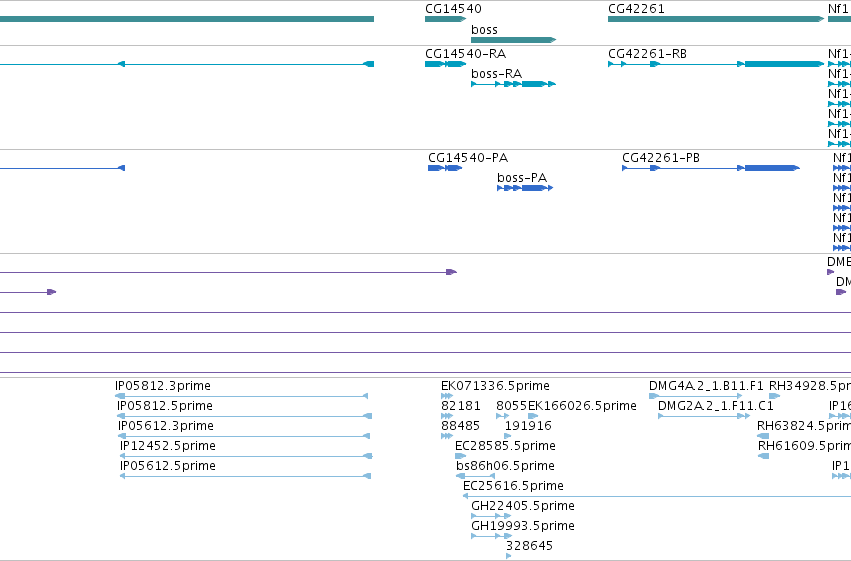The image size is (851, 561).
Task: Click the EC28585.5prime EST label
Action: point(505,446)
